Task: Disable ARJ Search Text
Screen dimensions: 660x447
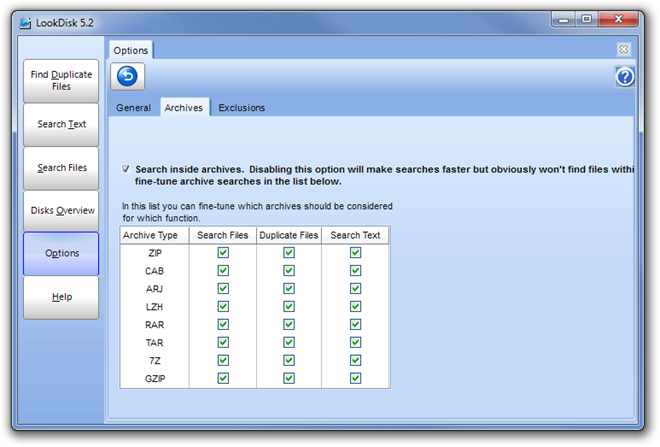Action: tap(355, 289)
